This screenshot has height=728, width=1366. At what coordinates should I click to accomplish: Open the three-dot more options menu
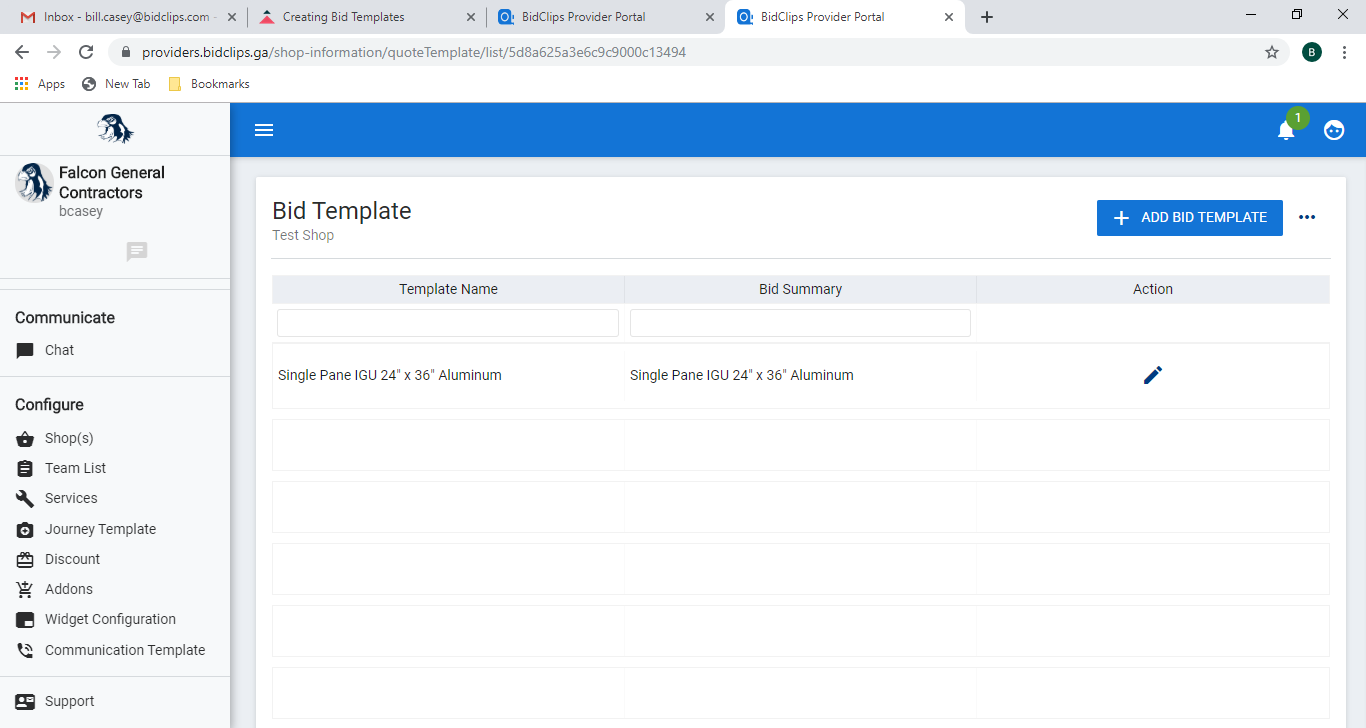(1307, 217)
